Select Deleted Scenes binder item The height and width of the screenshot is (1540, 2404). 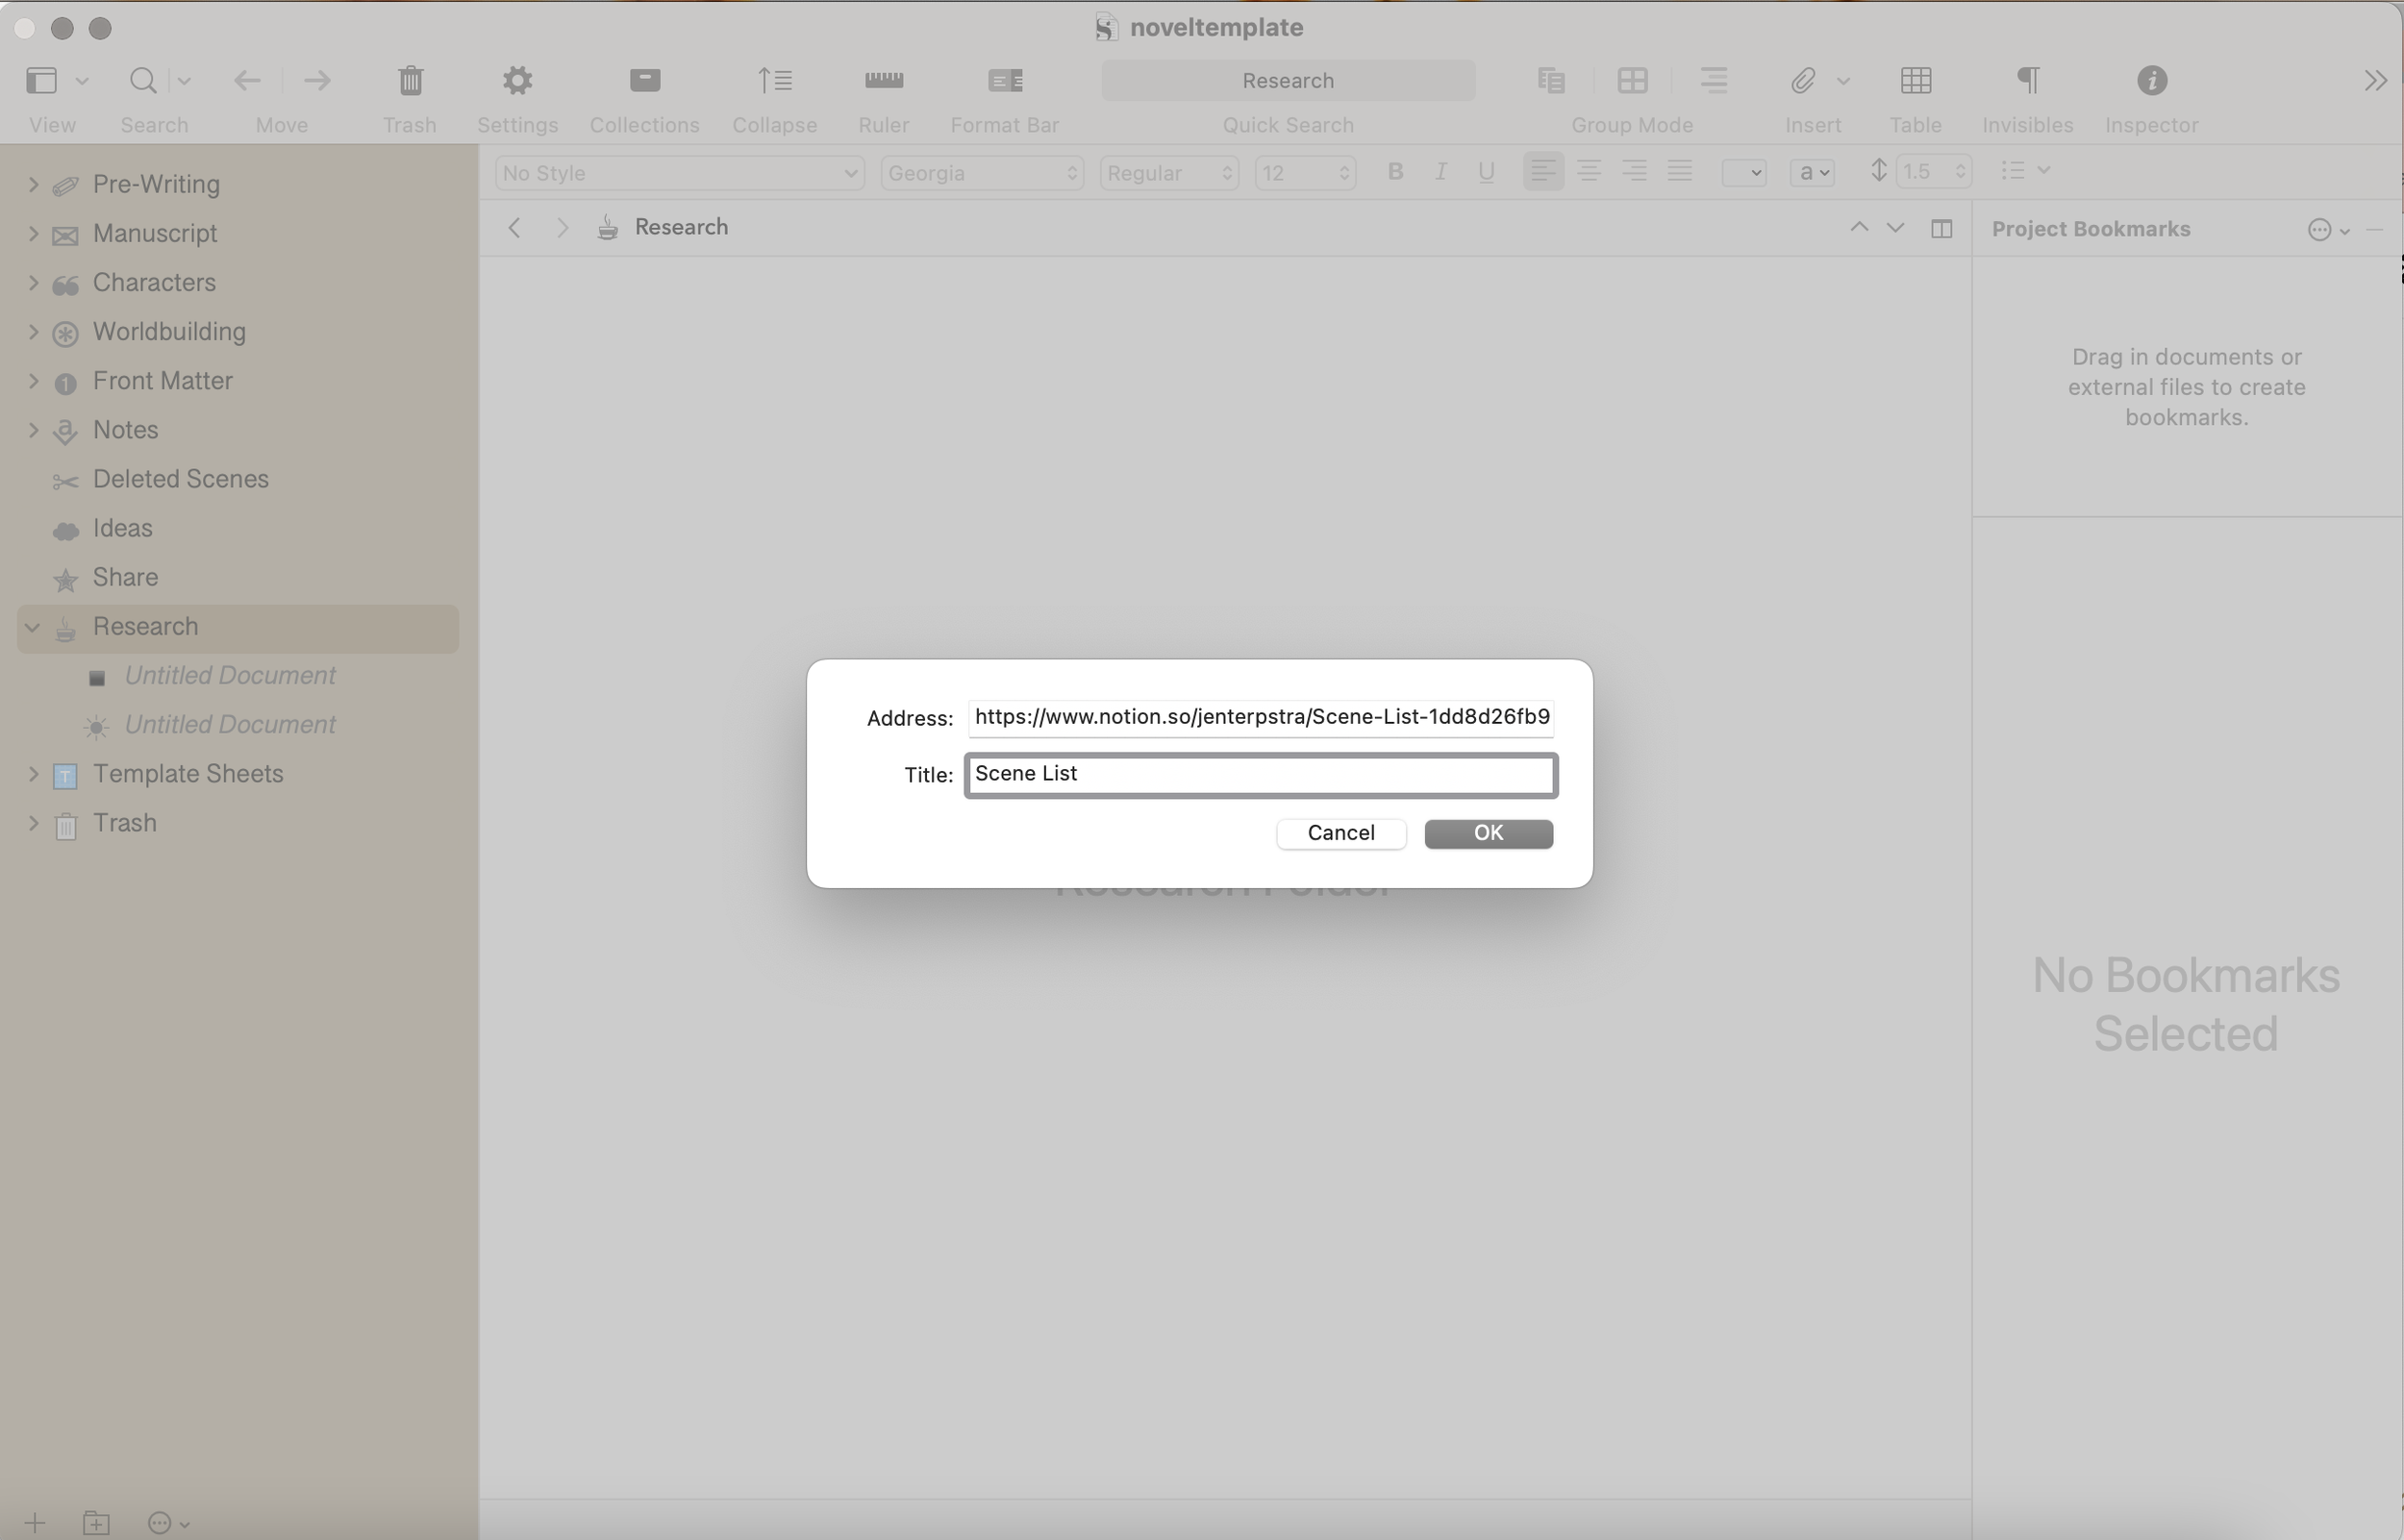coord(180,479)
